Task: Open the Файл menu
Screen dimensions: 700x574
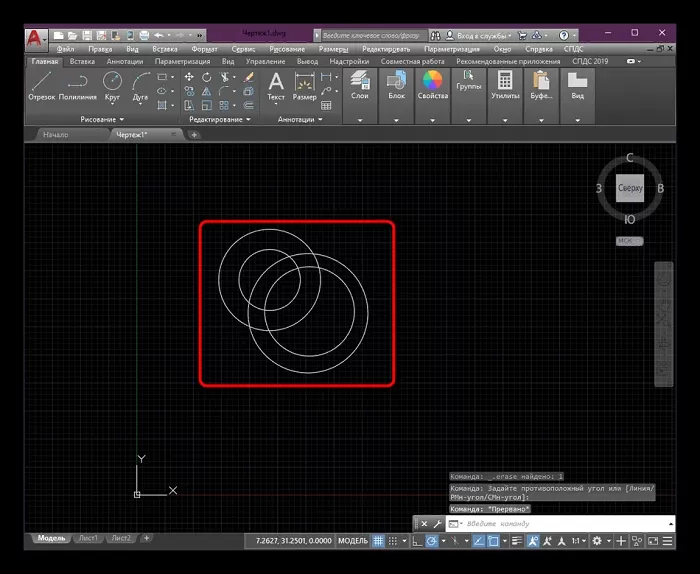Action: point(65,49)
